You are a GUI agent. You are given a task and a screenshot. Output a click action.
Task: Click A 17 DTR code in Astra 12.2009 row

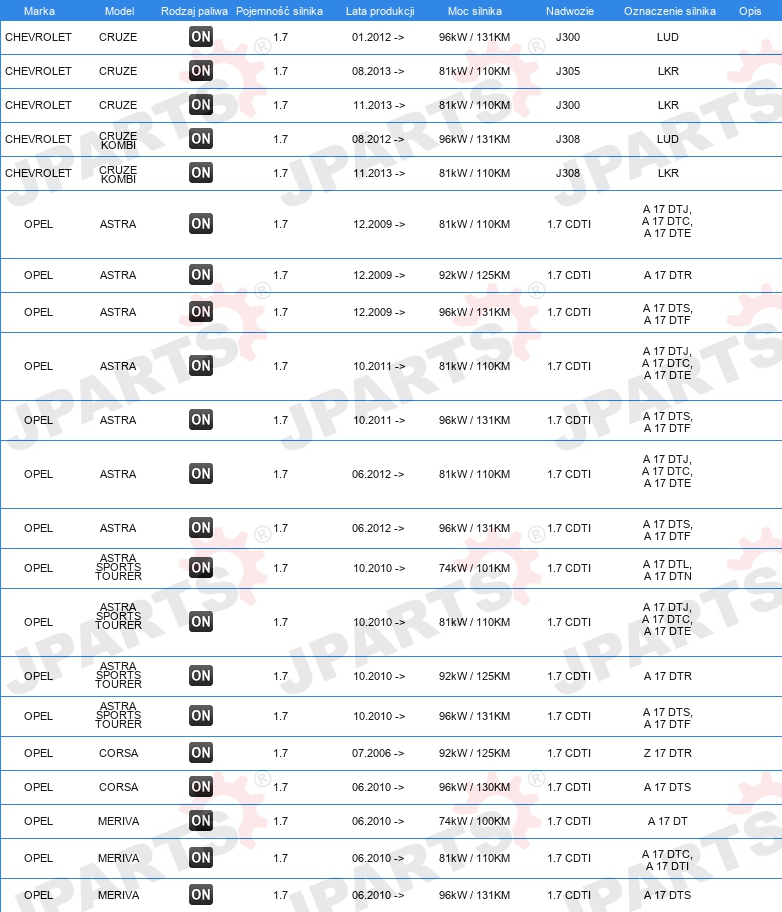click(x=668, y=275)
